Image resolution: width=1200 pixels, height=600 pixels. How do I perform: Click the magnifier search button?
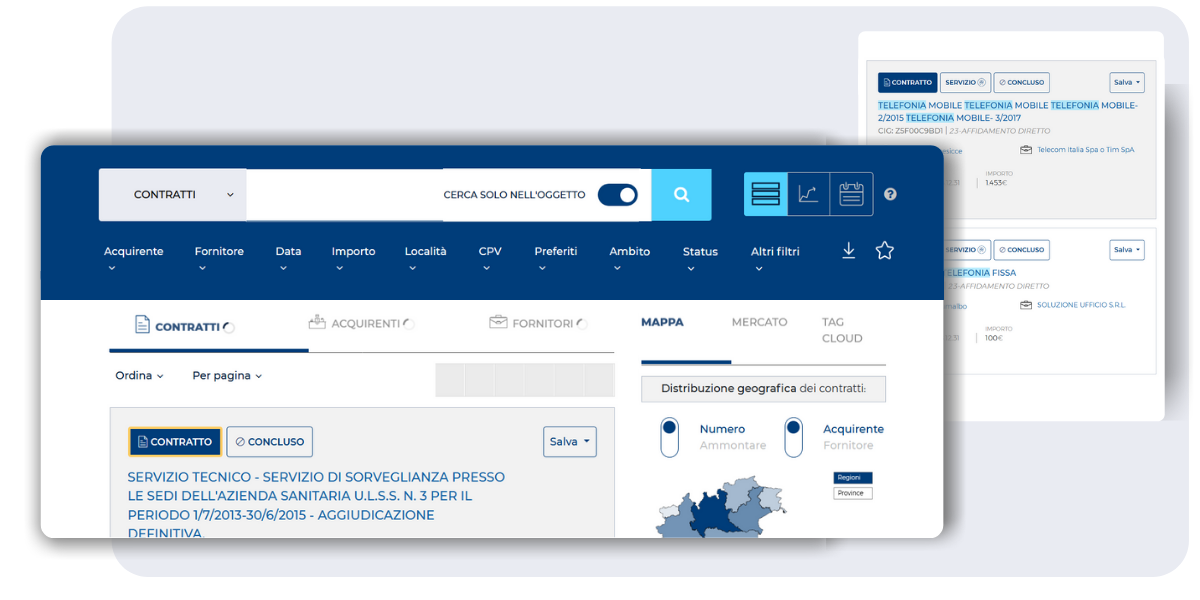681,195
